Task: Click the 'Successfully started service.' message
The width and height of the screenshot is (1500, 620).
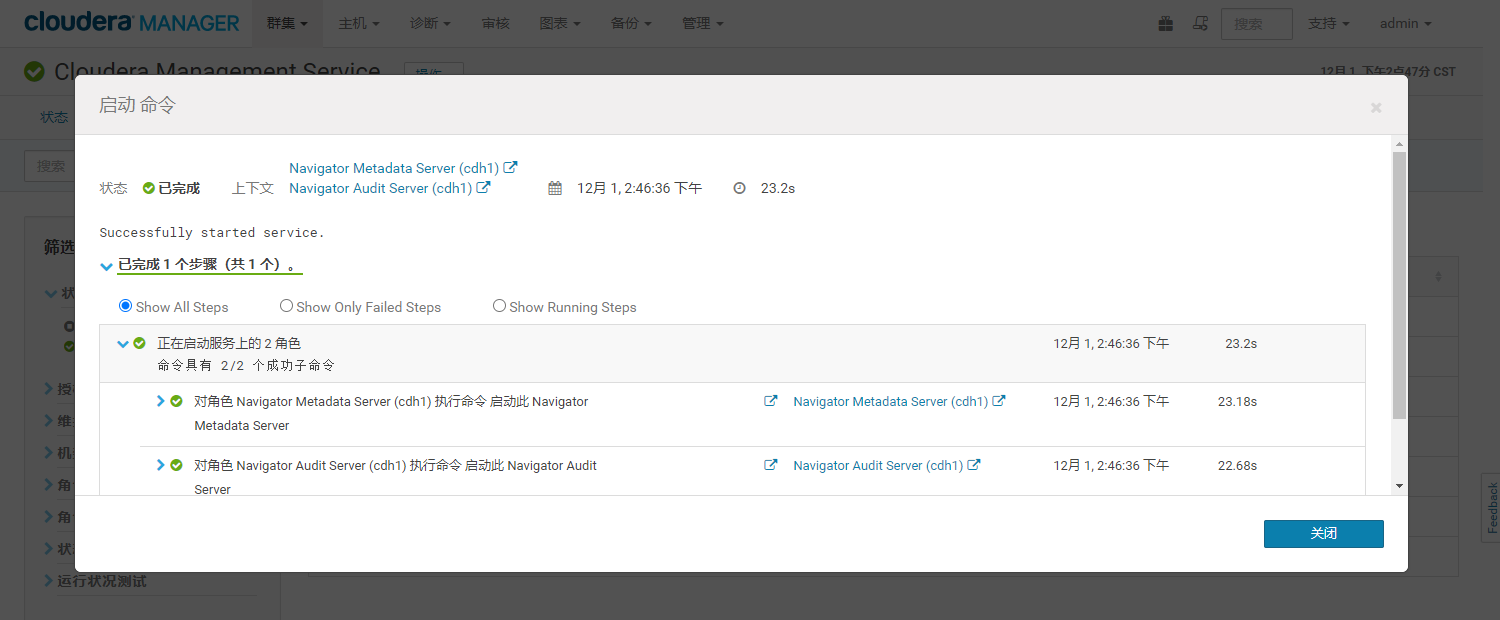Action: (212, 232)
